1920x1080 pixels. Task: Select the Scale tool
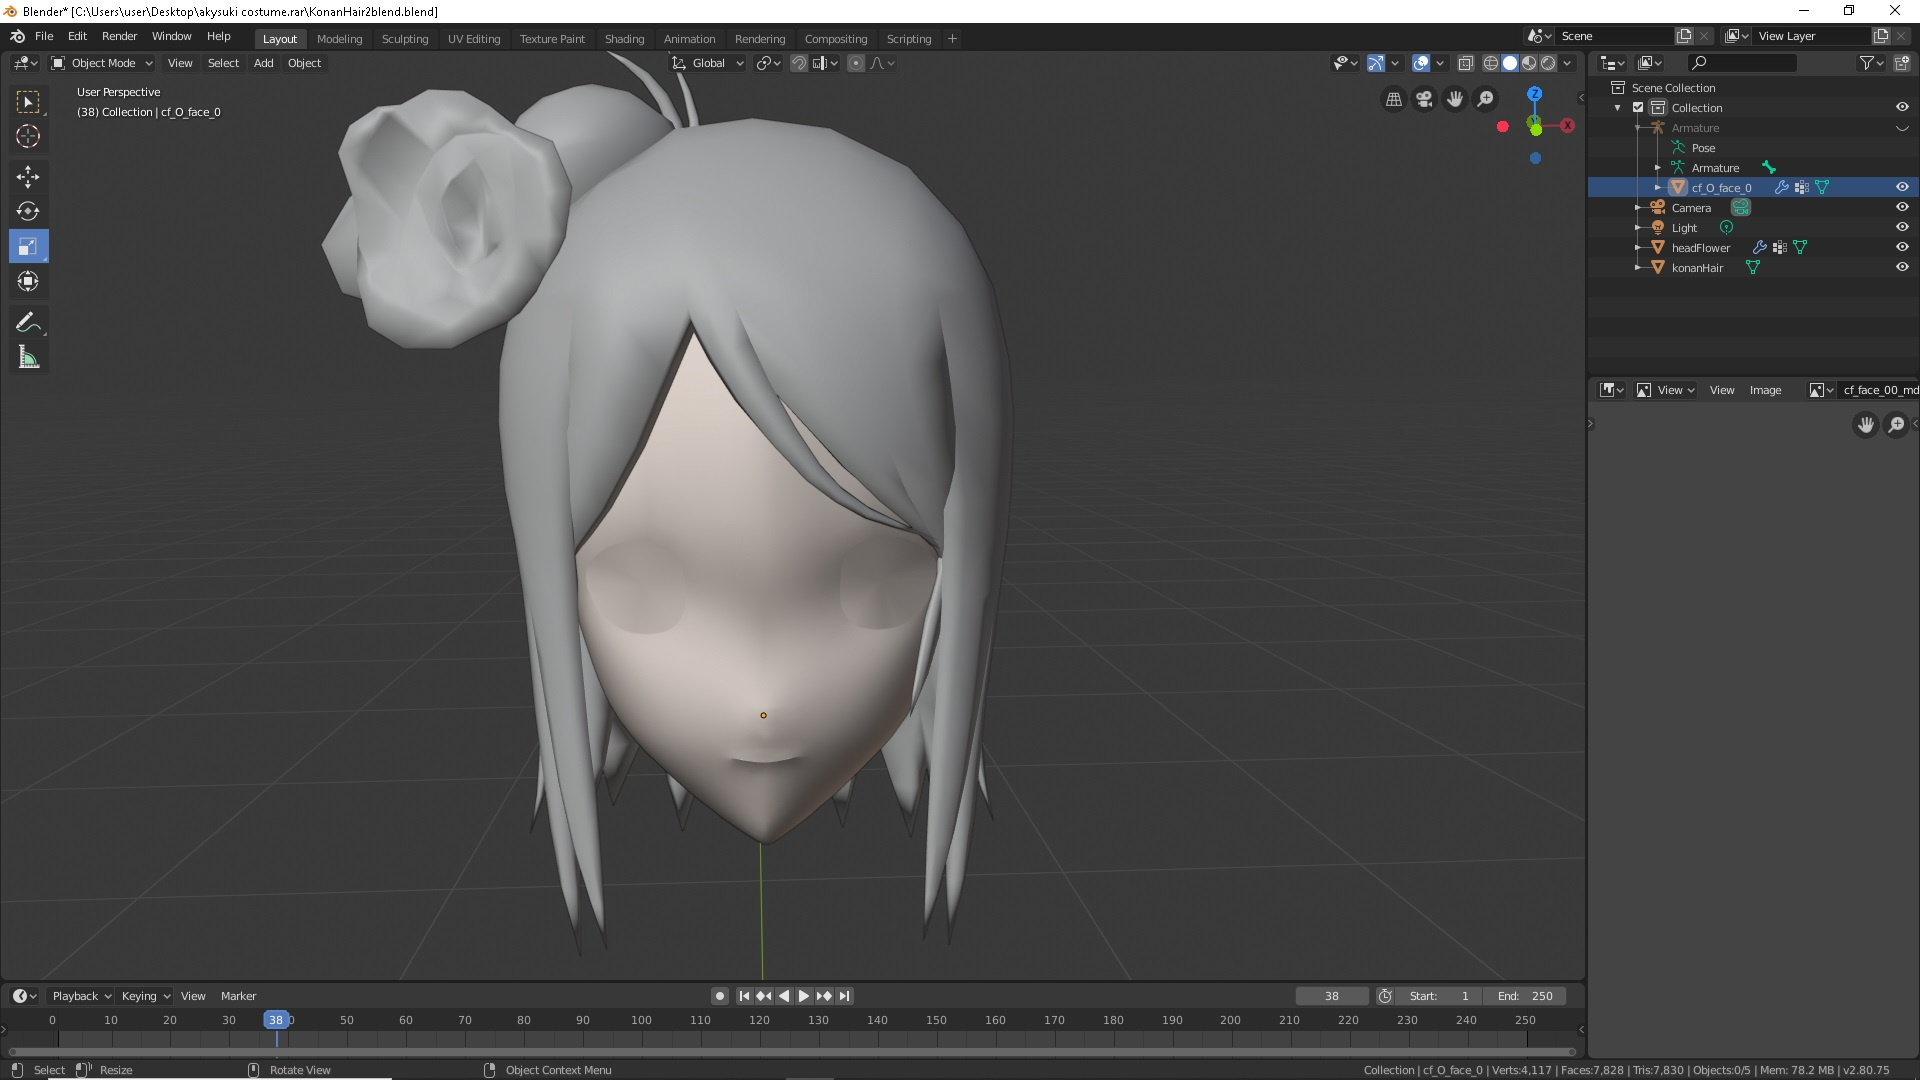[28, 246]
